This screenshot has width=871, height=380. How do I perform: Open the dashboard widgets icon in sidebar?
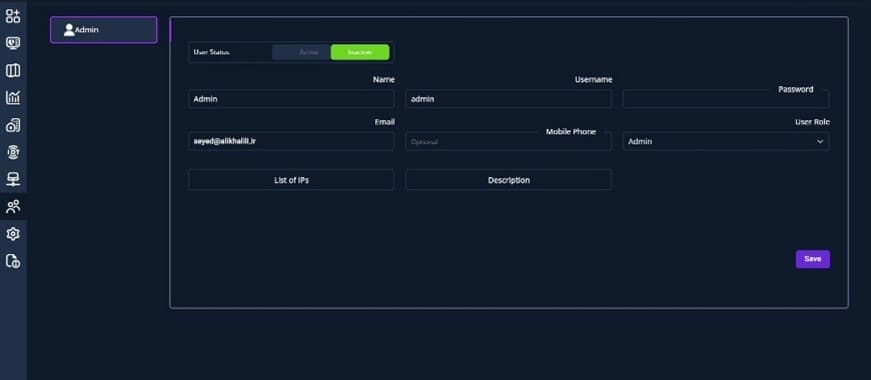tap(13, 16)
